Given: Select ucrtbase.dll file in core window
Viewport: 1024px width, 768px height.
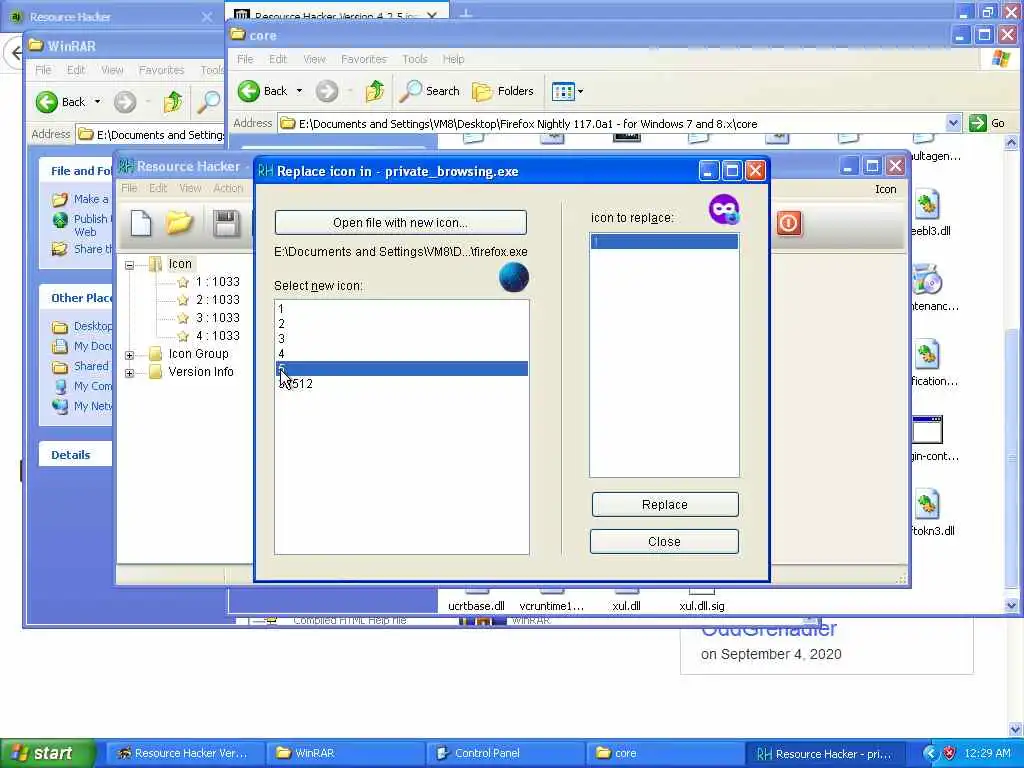Looking at the screenshot, I should click(476, 605).
